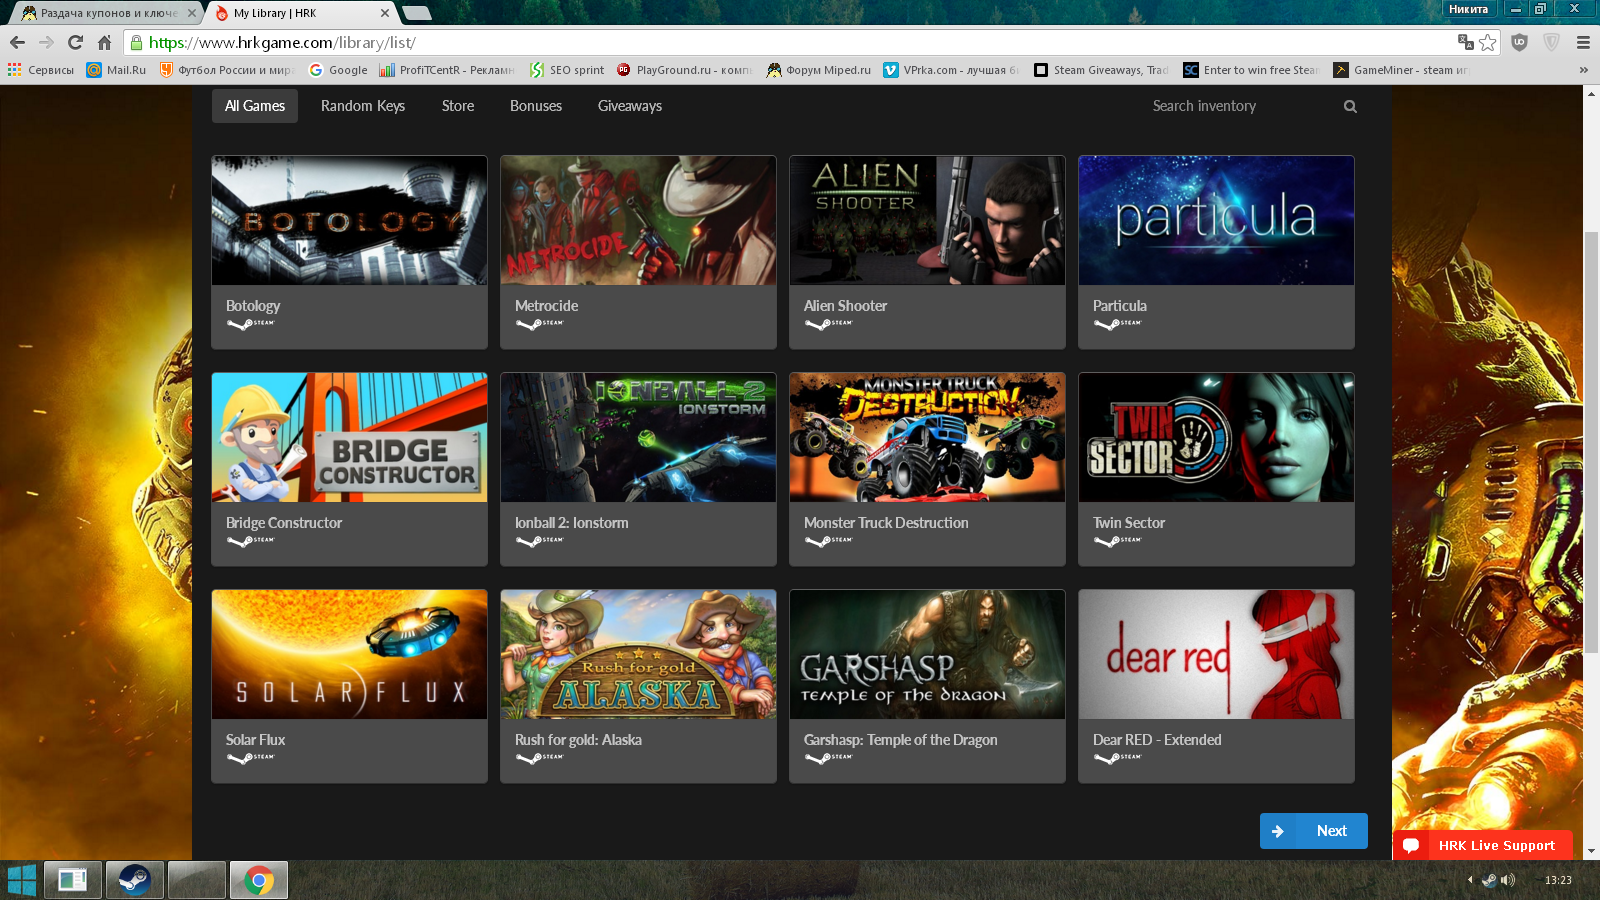The width and height of the screenshot is (1600, 900).
Task: Show more bookmarks chevron
Action: point(1583,70)
